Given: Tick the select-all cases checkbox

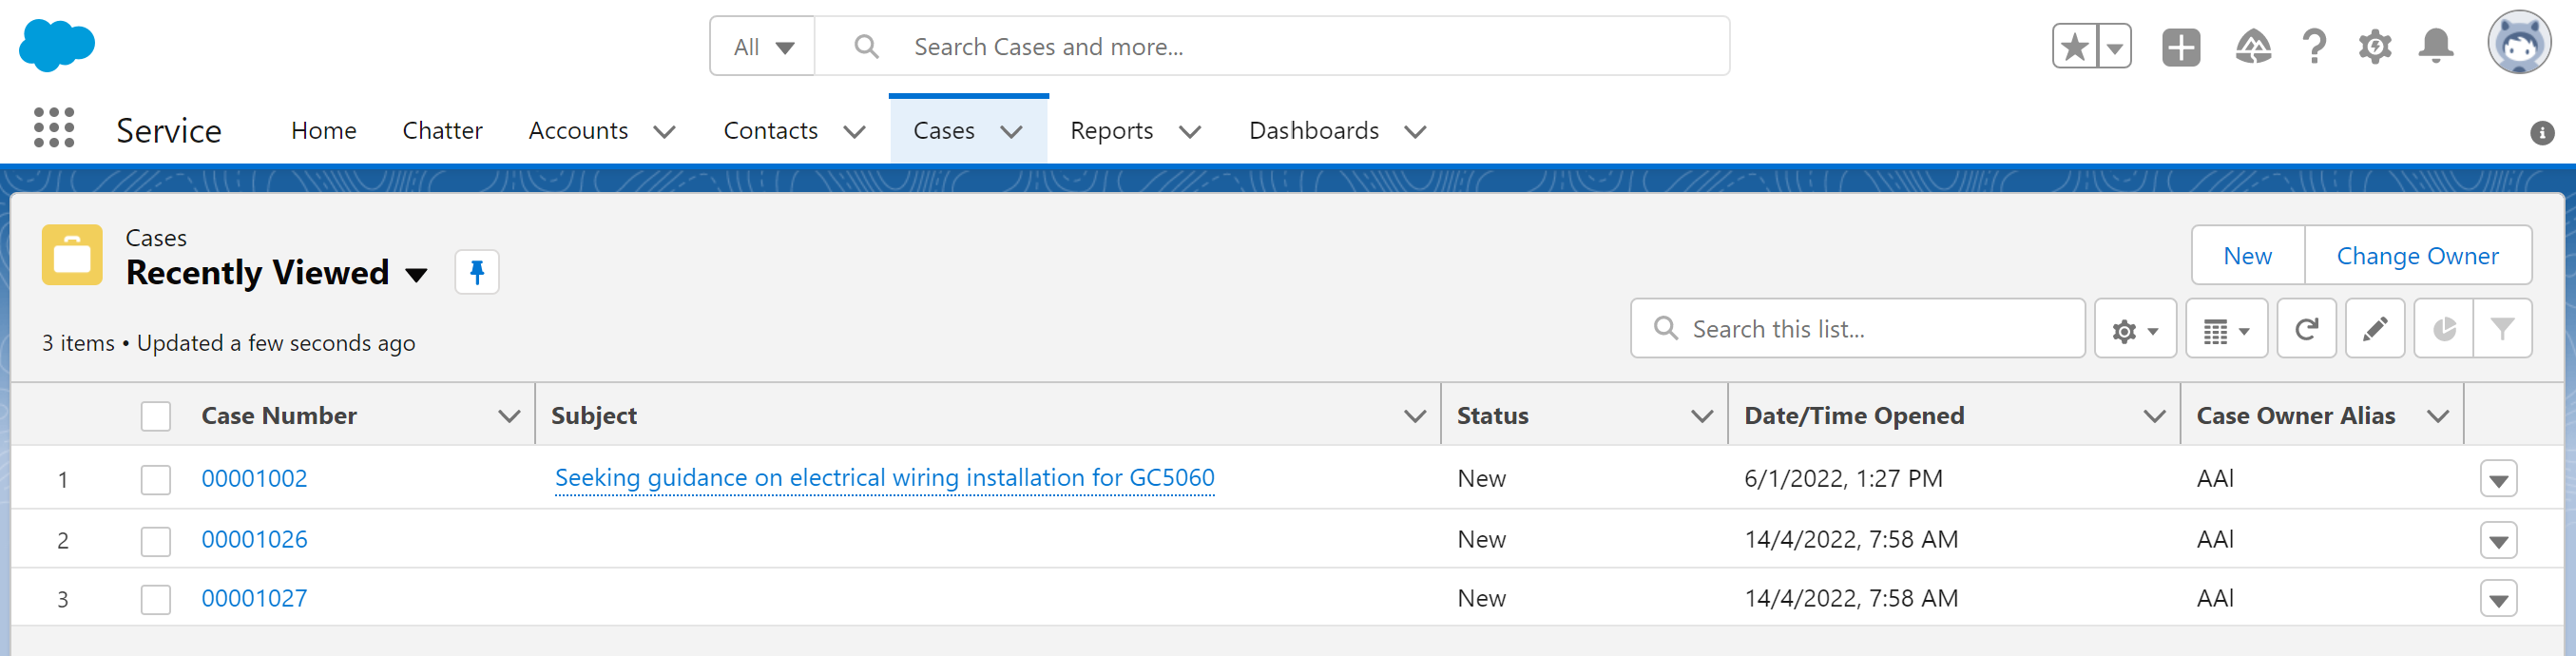Looking at the screenshot, I should [x=156, y=416].
